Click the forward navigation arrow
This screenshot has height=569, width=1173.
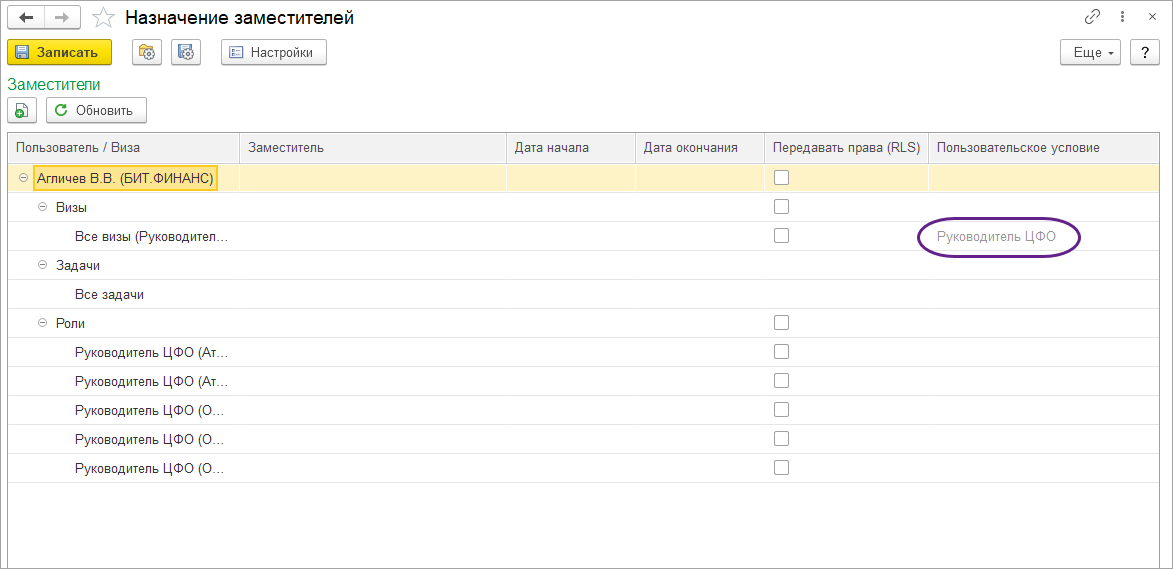coord(61,18)
